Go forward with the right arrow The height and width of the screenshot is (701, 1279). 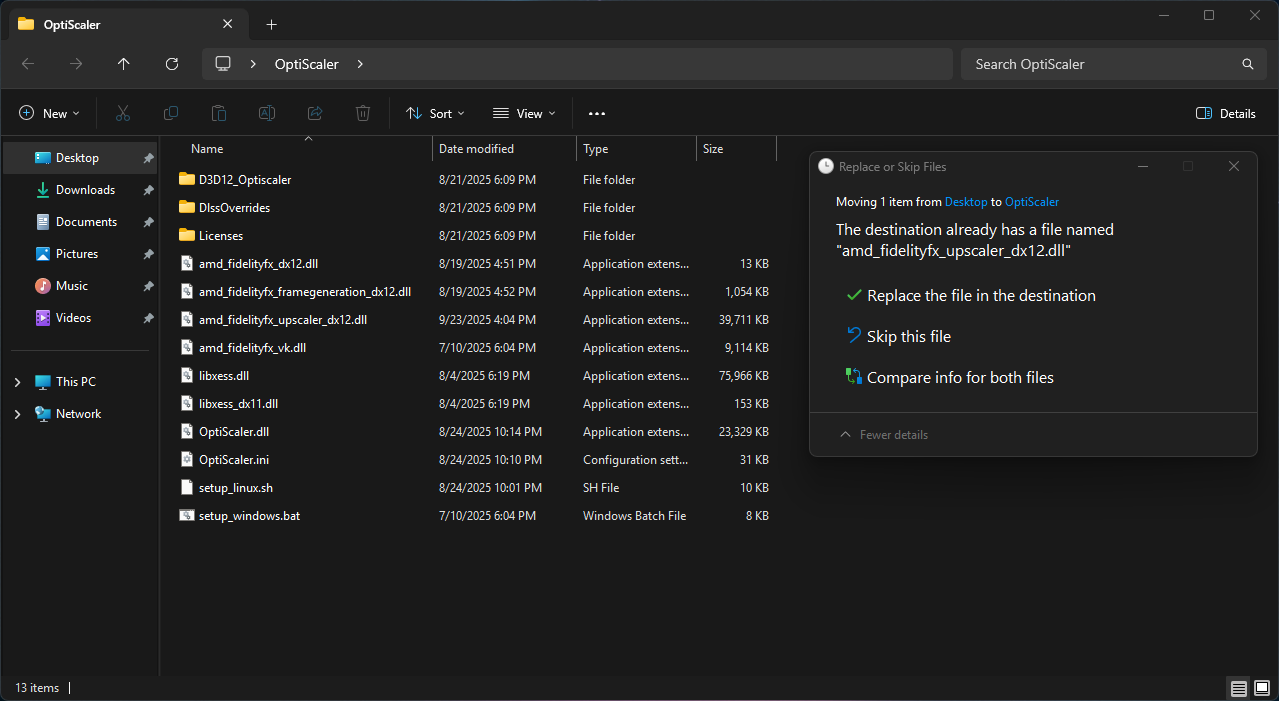76,64
